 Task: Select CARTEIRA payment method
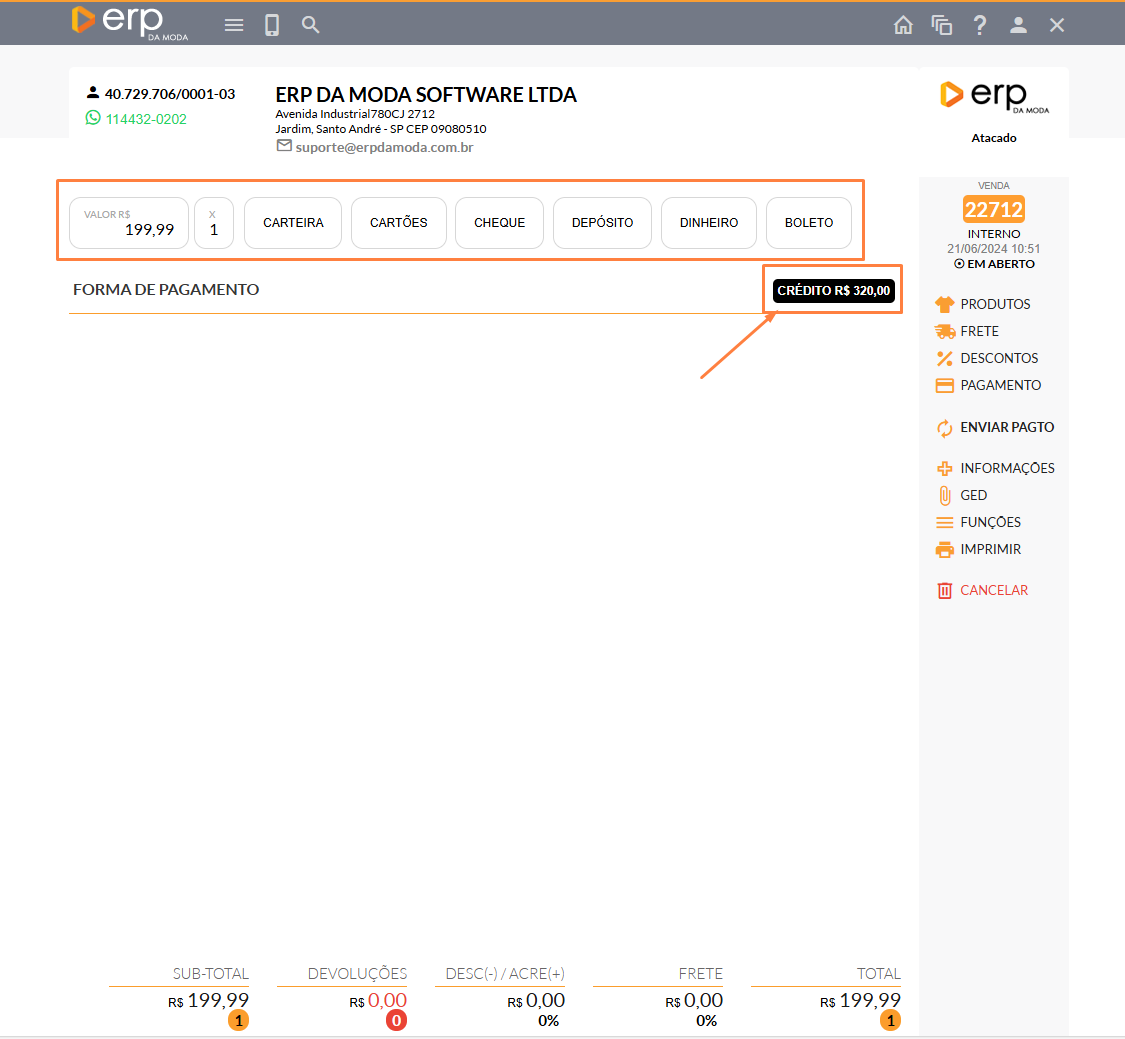pyautogui.click(x=293, y=223)
